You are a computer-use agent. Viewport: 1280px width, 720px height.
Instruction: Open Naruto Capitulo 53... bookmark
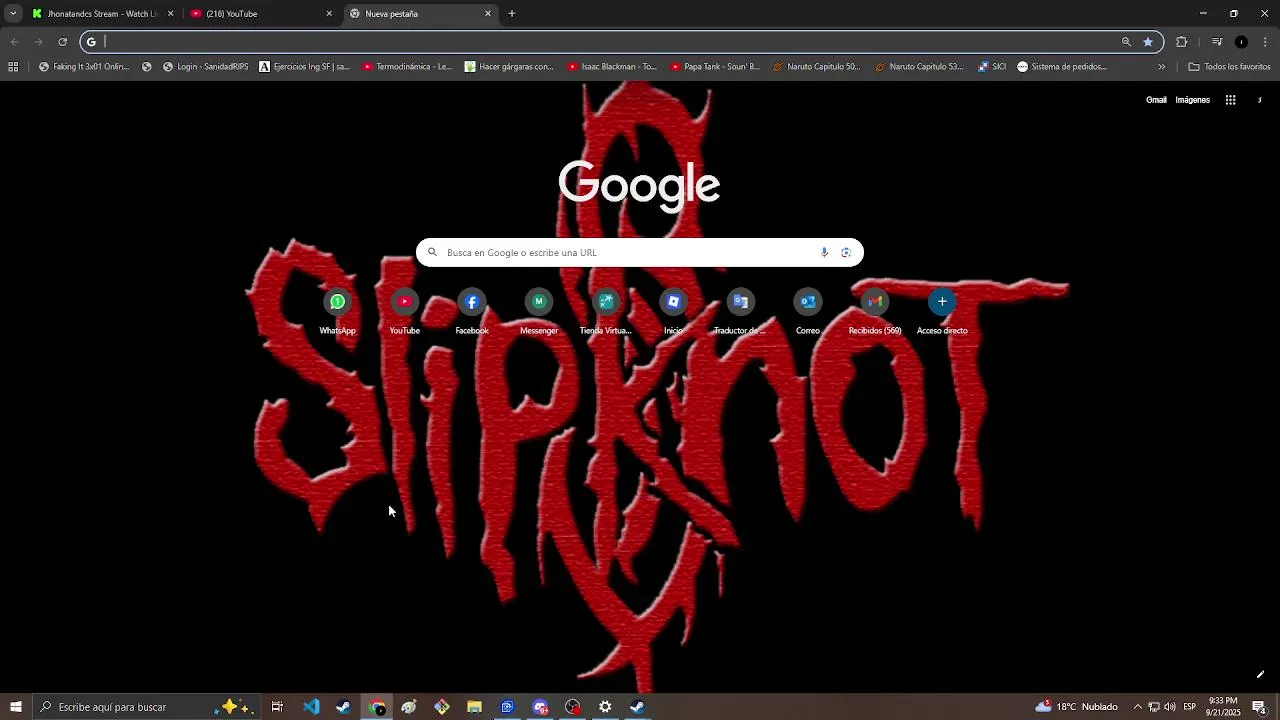(x=919, y=67)
